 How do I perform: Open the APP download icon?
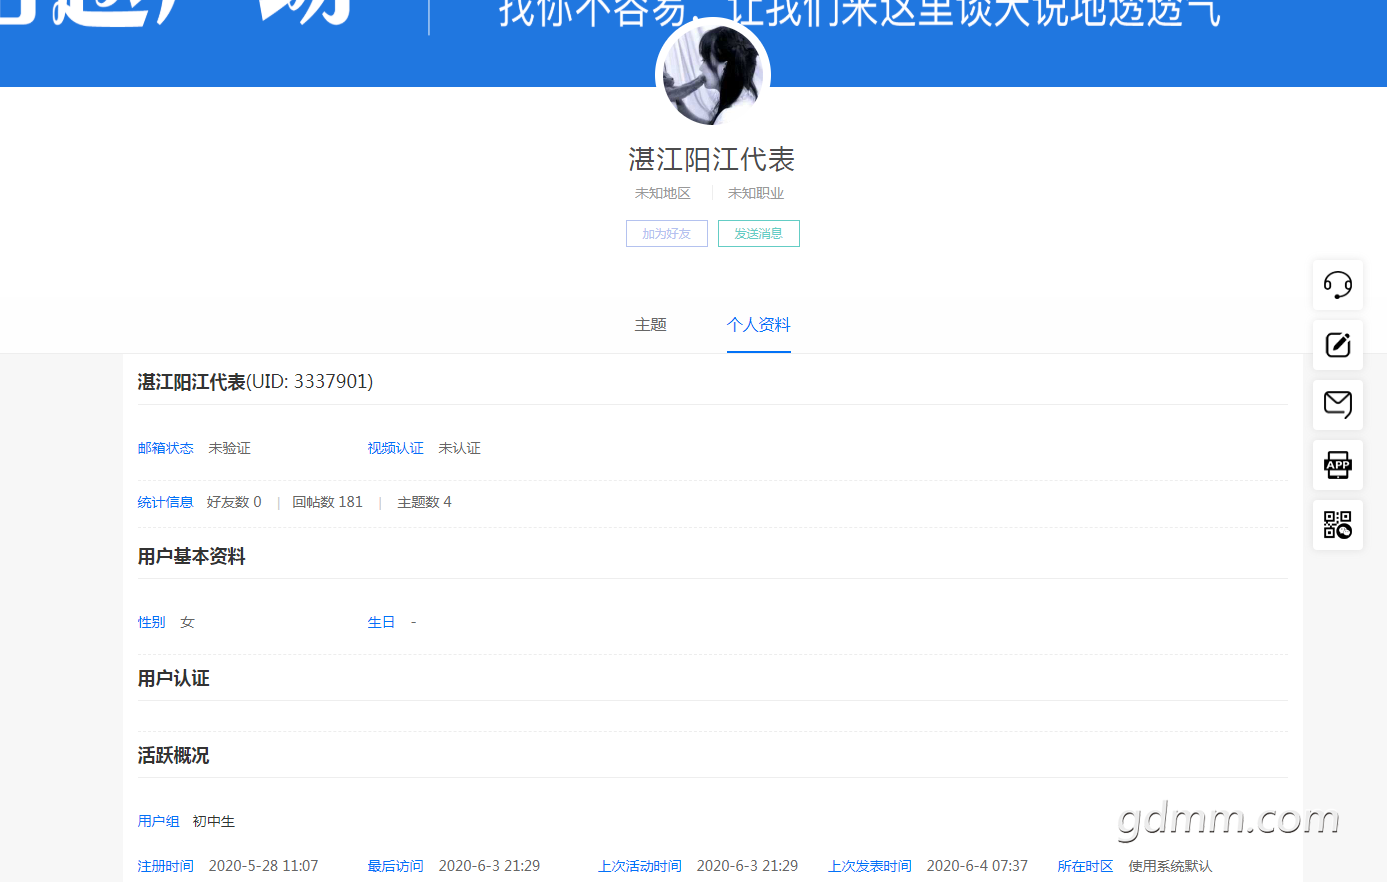[1338, 465]
